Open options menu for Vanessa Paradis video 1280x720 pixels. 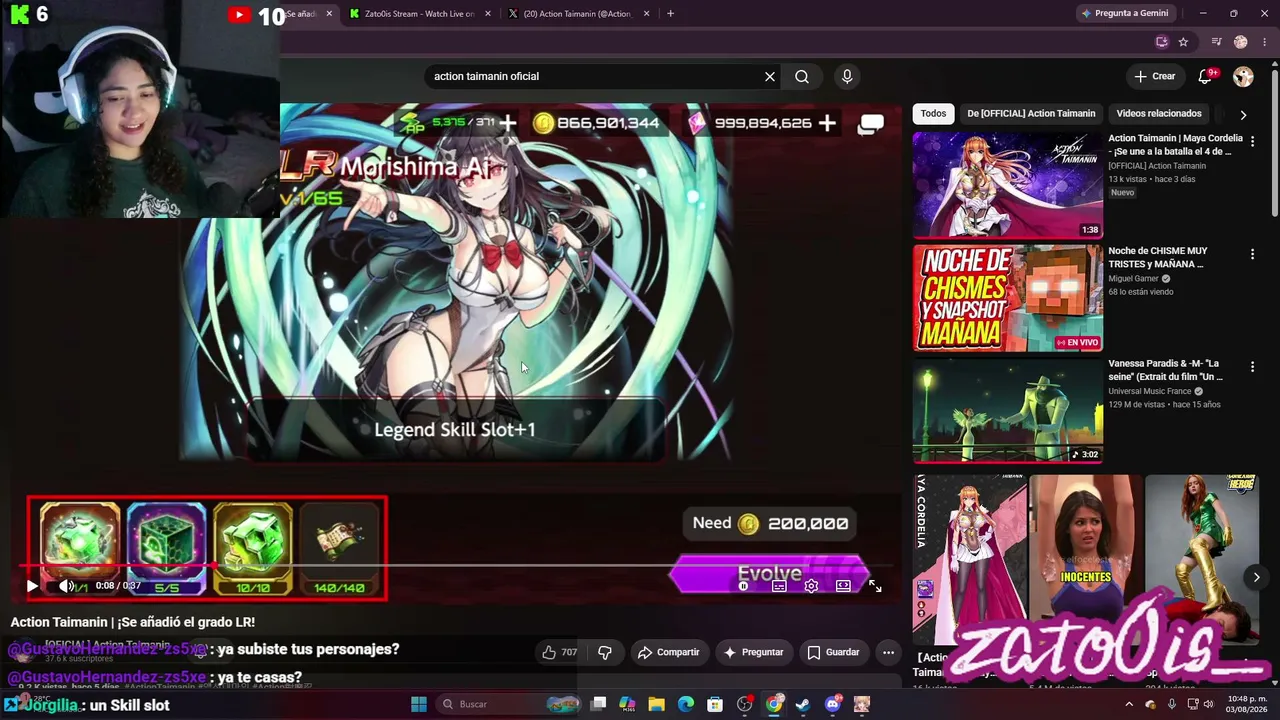coord(1252,368)
